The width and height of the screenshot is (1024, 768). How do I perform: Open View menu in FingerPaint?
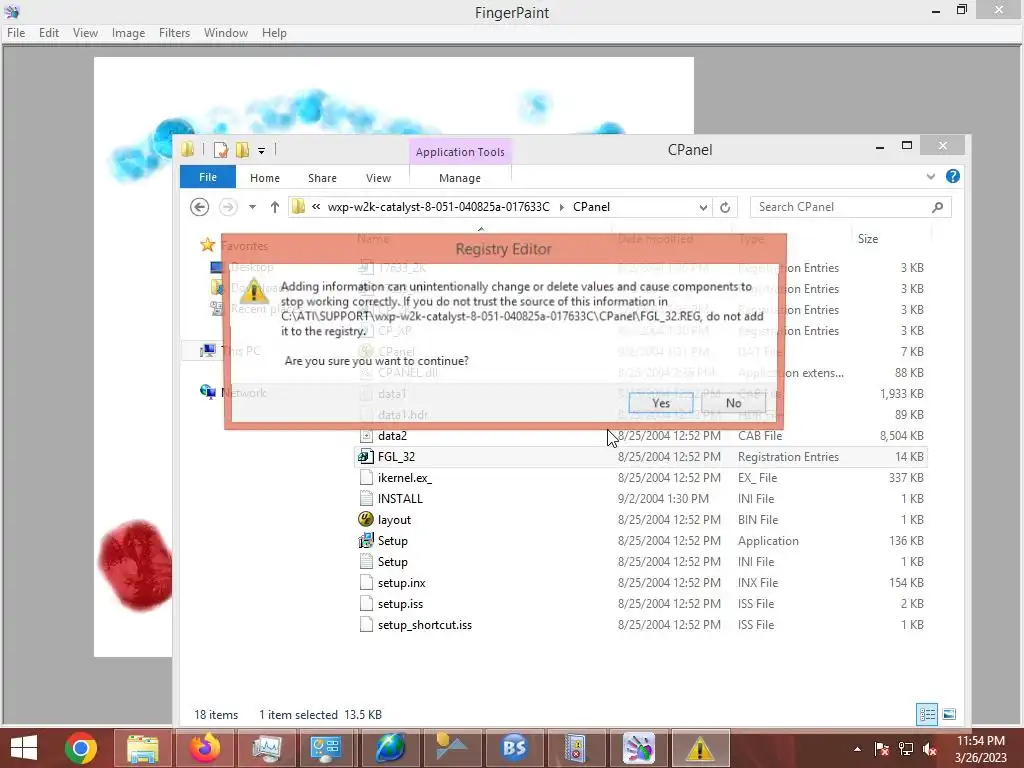[x=86, y=33]
